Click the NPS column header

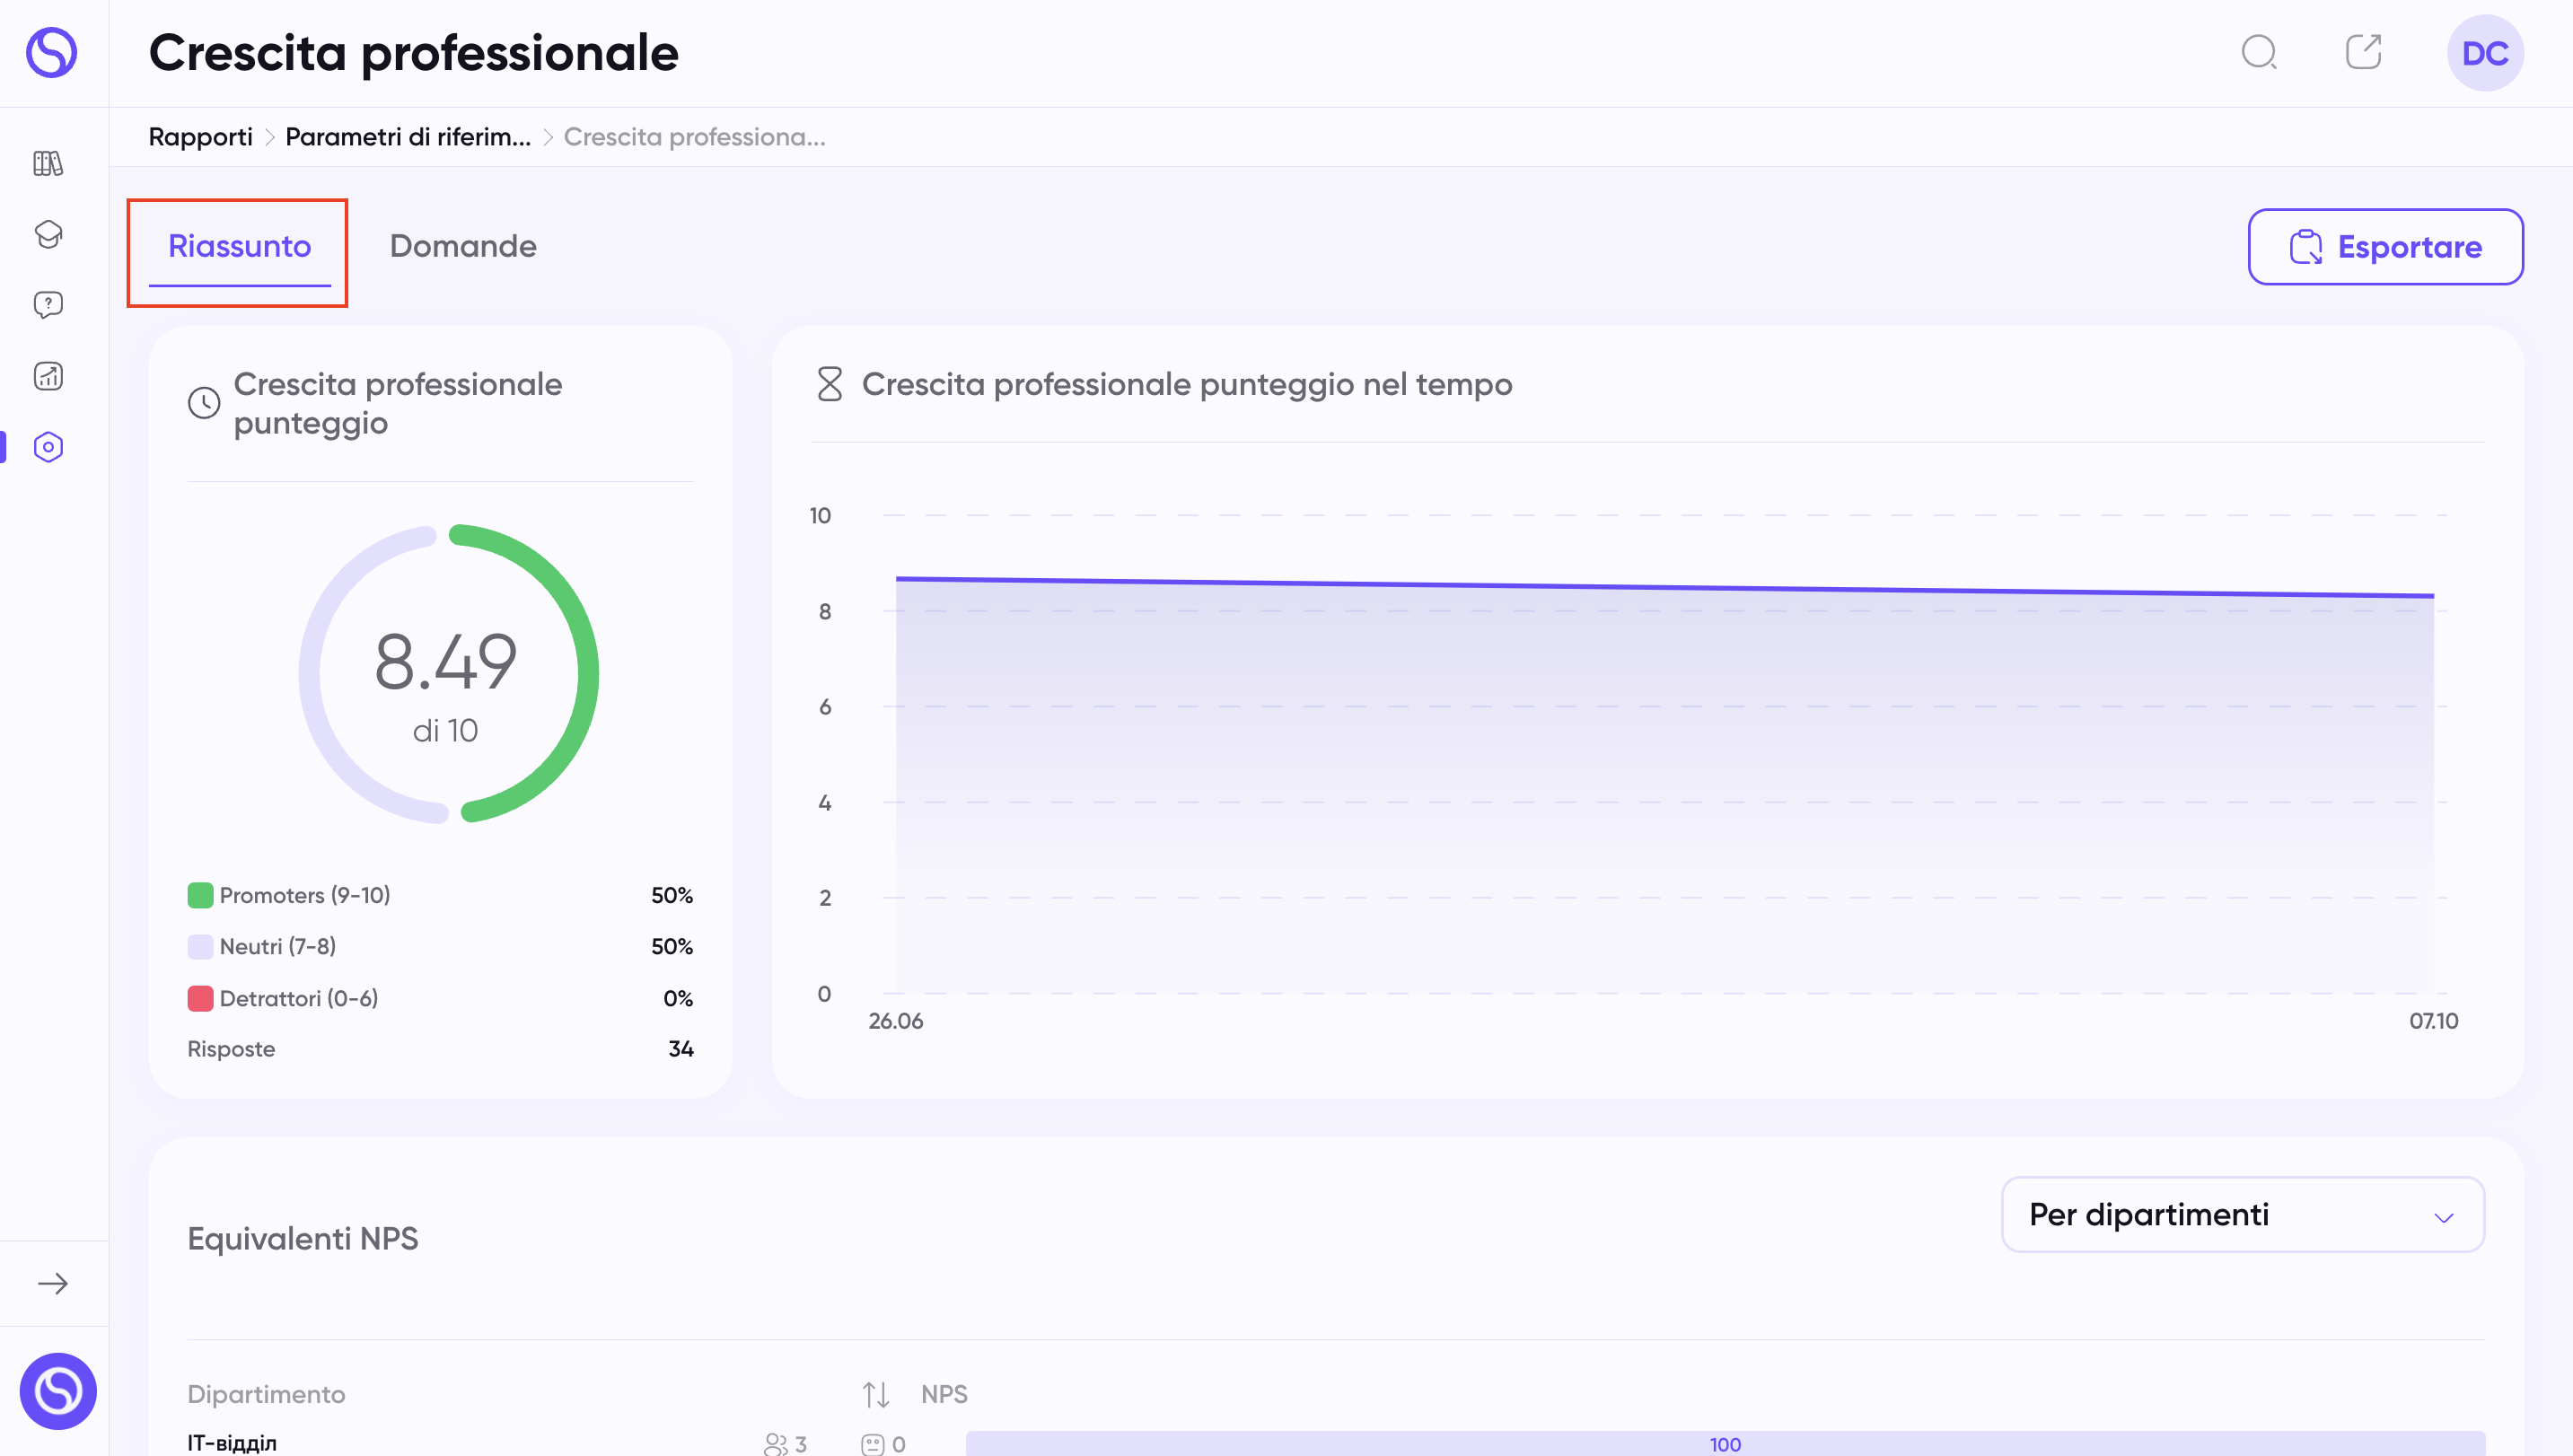tap(944, 1394)
